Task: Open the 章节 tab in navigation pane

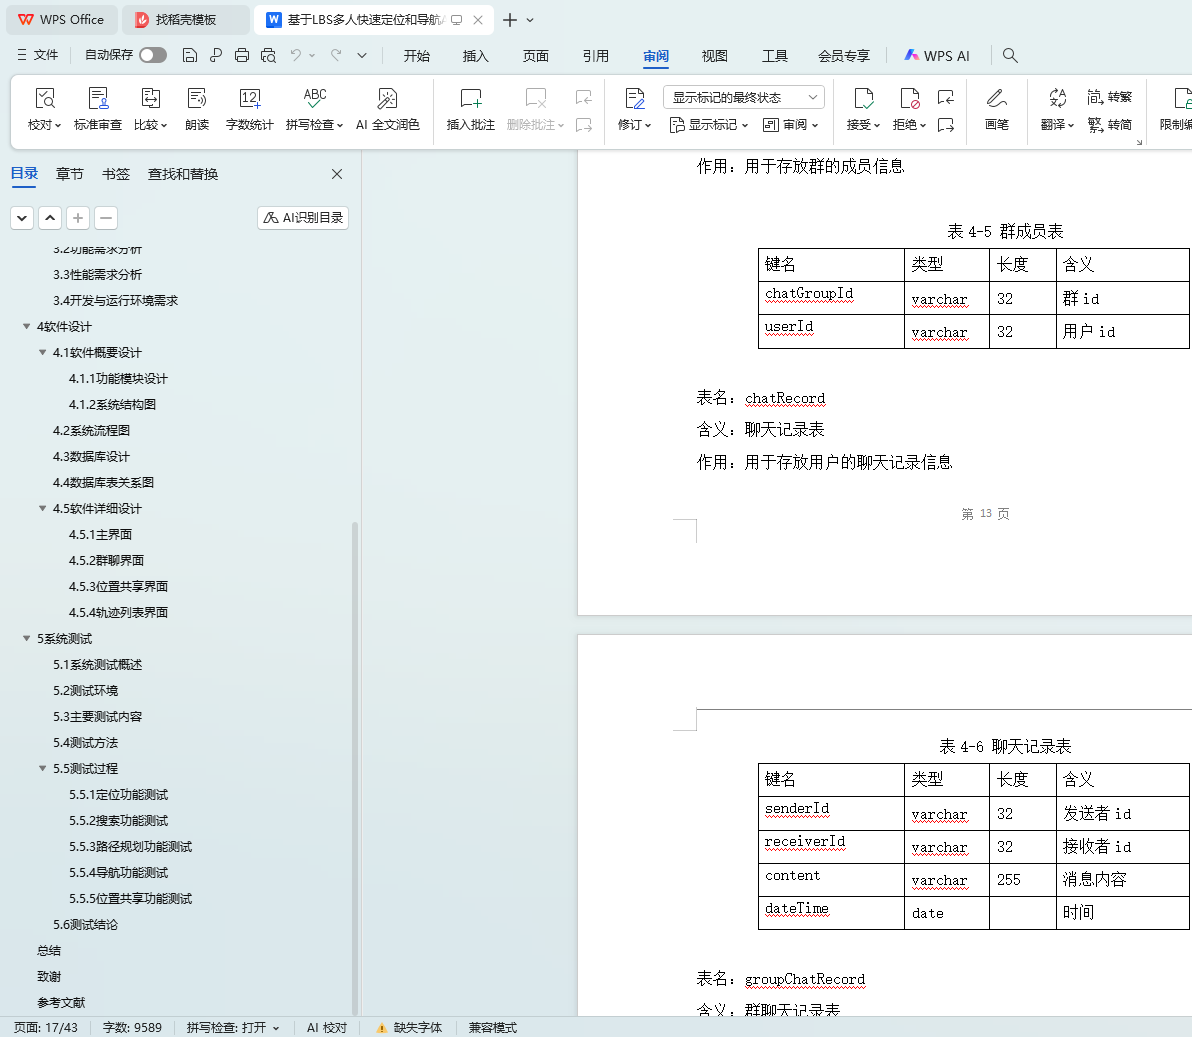Action: pyautogui.click(x=70, y=174)
